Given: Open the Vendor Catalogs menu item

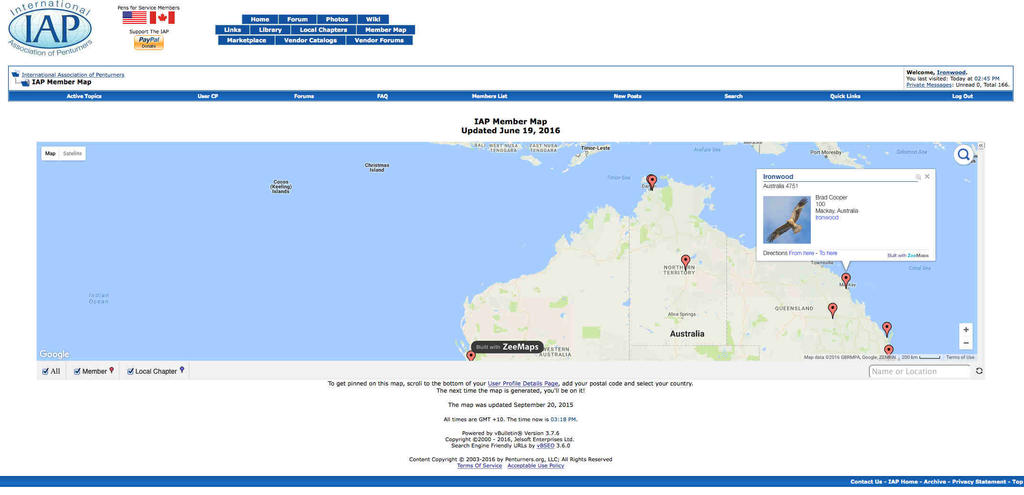Looking at the screenshot, I should point(310,40).
